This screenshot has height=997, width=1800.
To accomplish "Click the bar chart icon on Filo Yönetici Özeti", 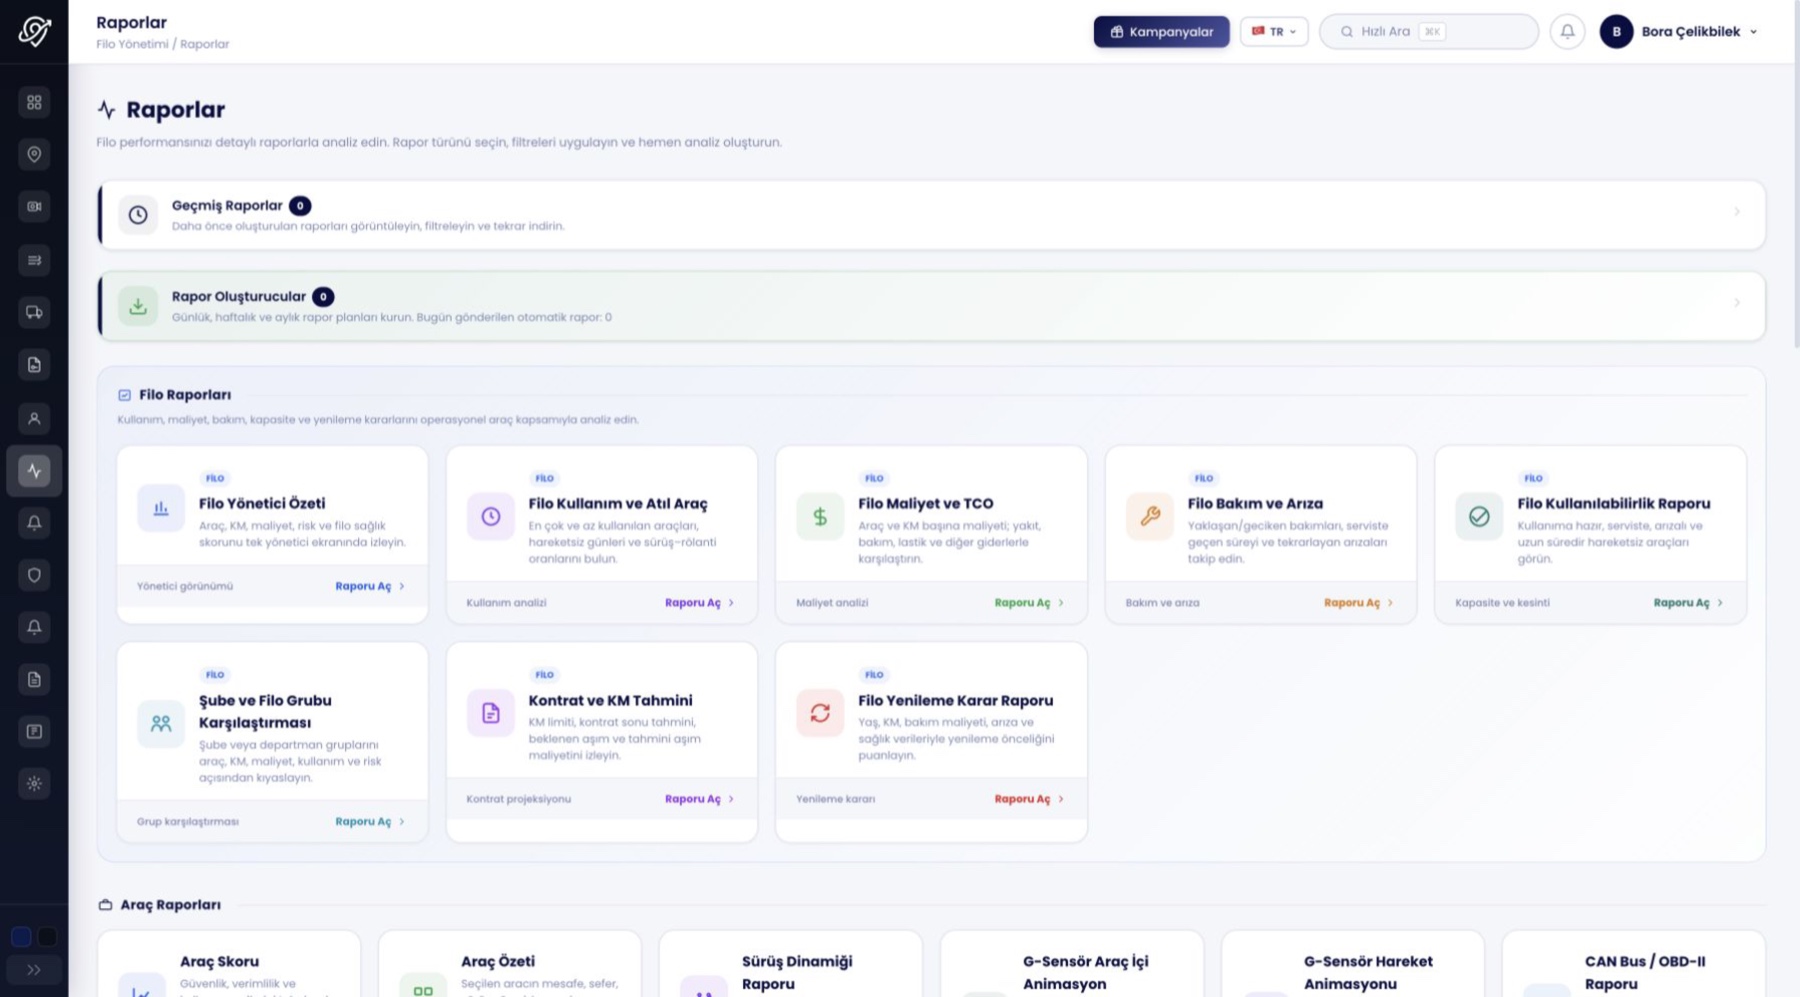I will 161,509.
